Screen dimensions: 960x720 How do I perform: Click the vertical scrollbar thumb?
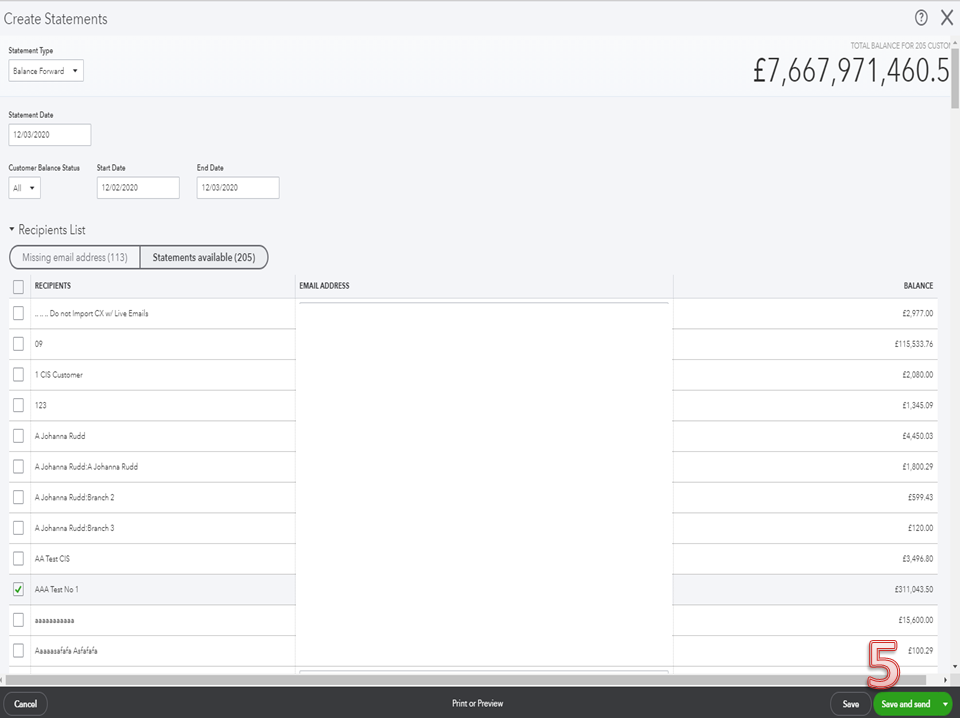(955, 77)
